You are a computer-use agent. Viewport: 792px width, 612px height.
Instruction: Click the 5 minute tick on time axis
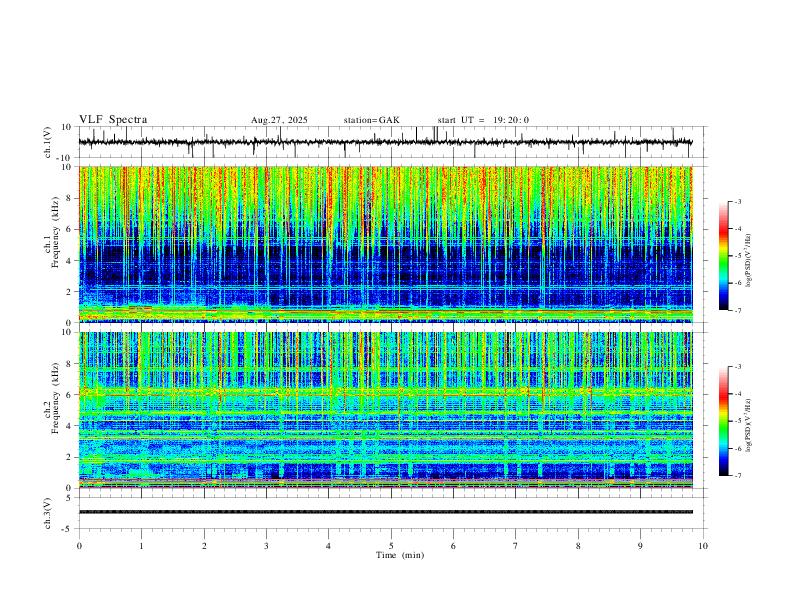point(391,546)
